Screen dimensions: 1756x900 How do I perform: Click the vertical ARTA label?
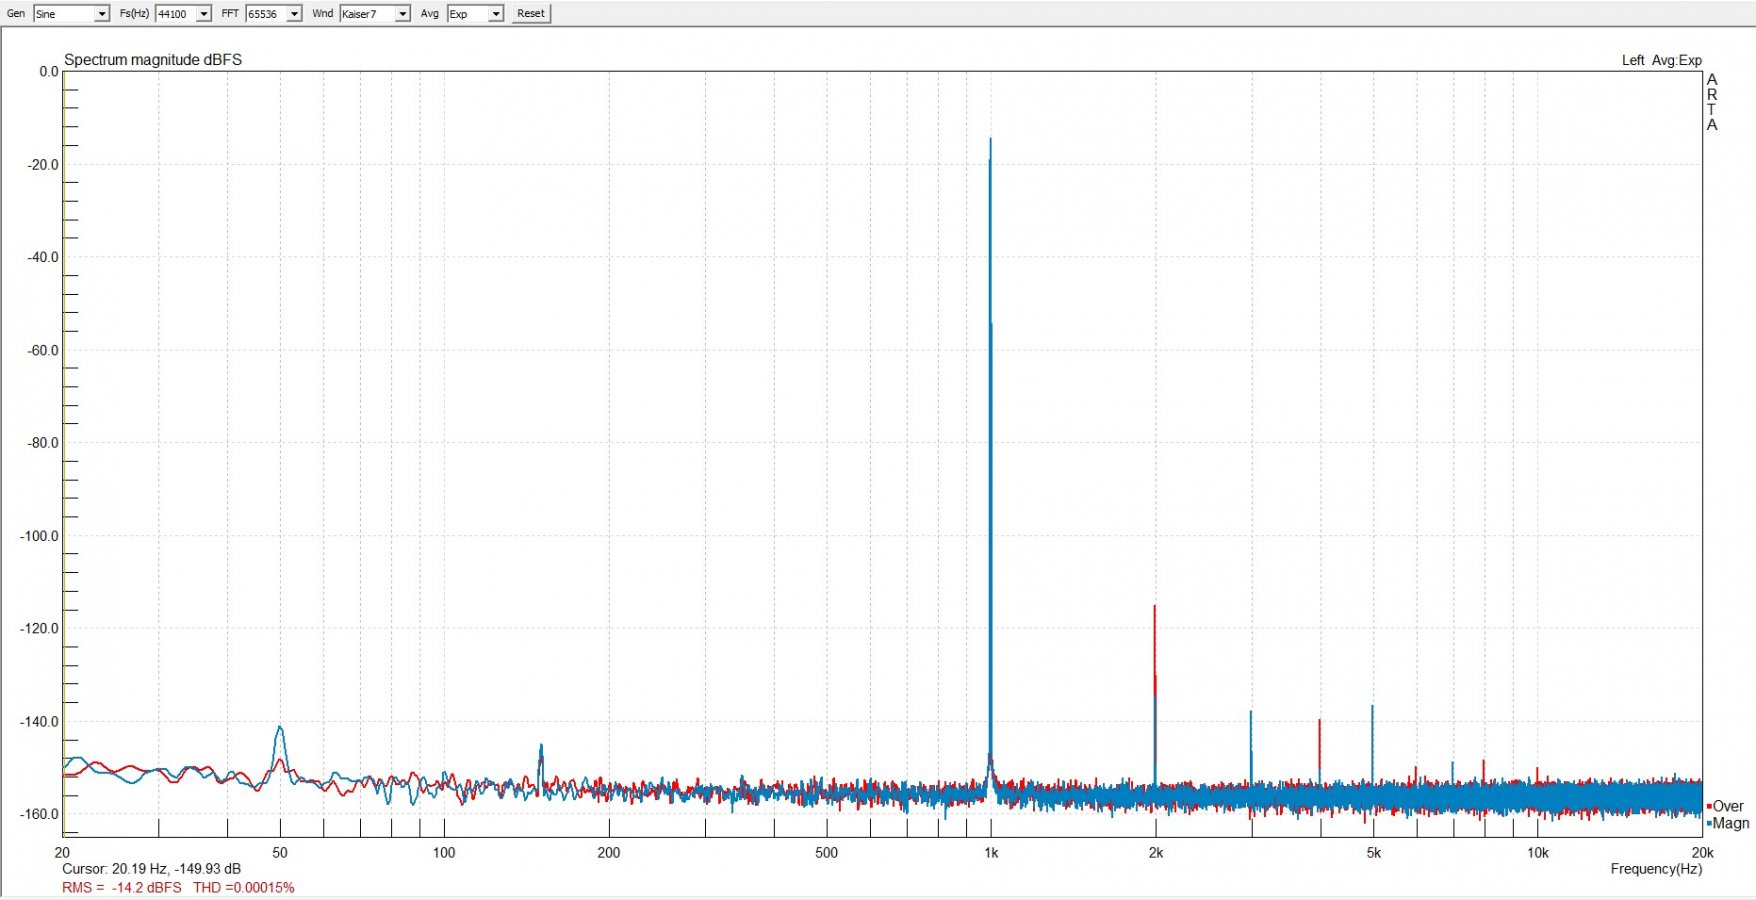click(1712, 102)
